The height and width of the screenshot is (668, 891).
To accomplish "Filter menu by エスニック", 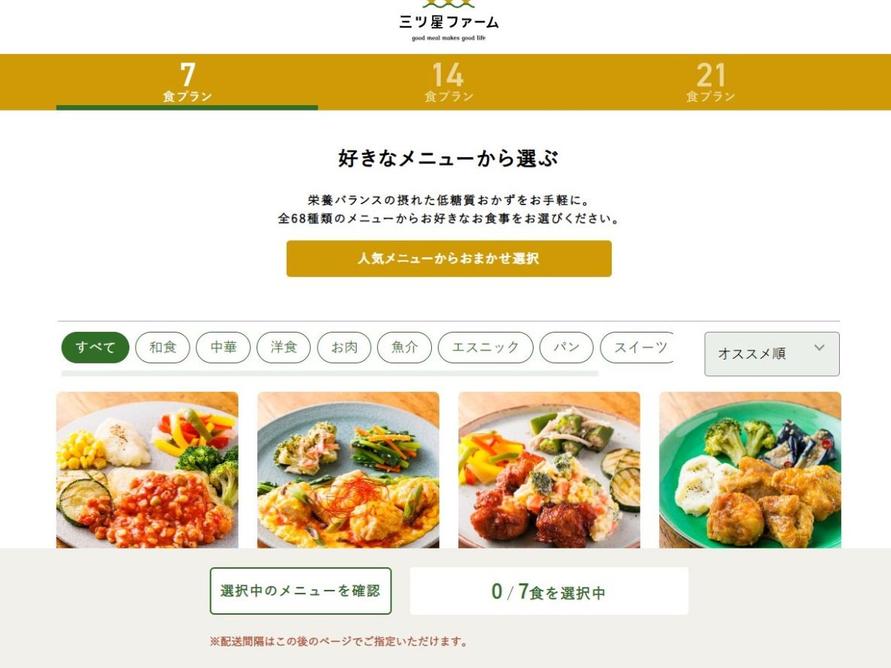I will click(x=486, y=347).
